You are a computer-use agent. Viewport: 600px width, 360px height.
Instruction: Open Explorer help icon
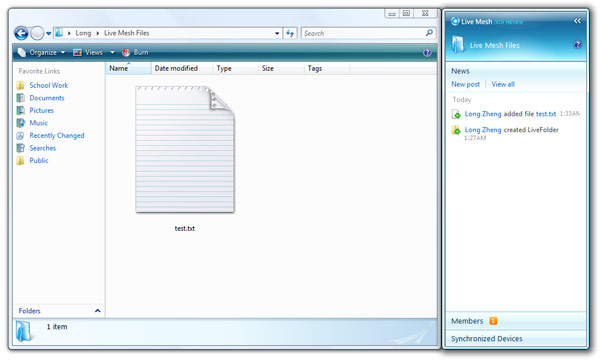tap(427, 53)
